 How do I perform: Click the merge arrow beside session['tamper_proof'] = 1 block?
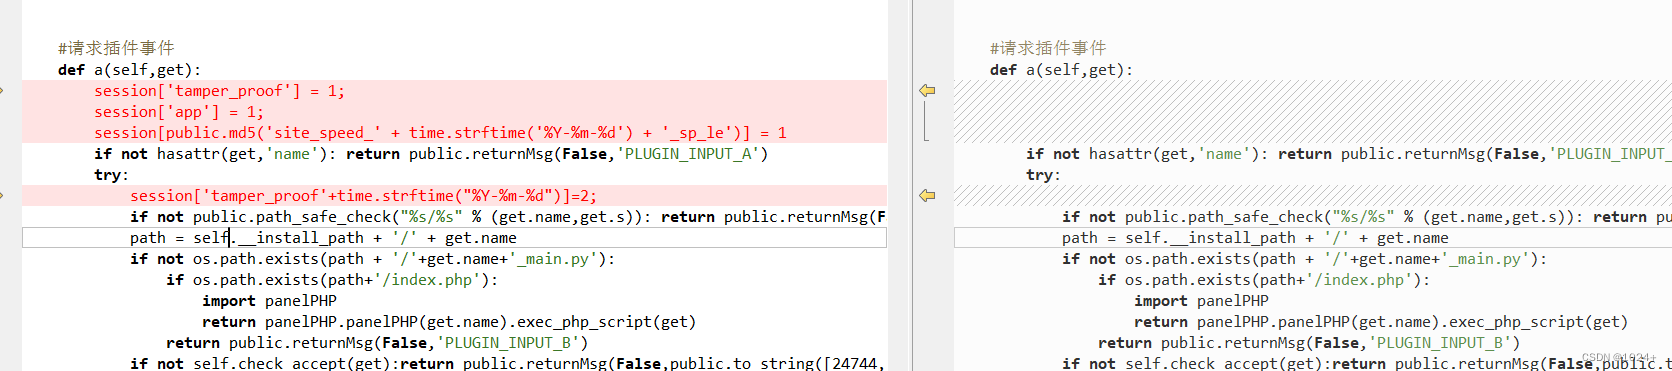[927, 91]
